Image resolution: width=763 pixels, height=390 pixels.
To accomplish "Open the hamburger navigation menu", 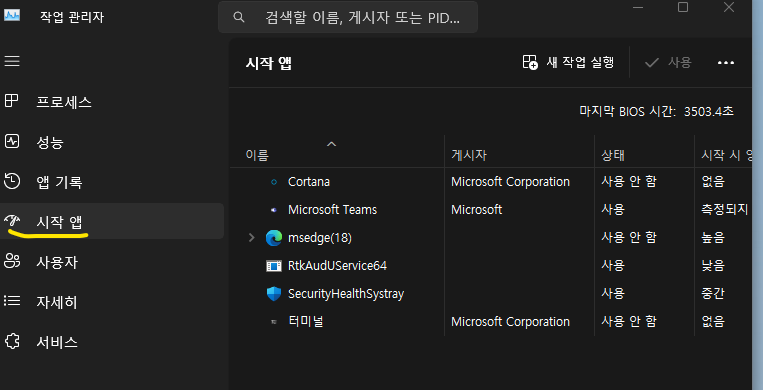I will click(12, 61).
